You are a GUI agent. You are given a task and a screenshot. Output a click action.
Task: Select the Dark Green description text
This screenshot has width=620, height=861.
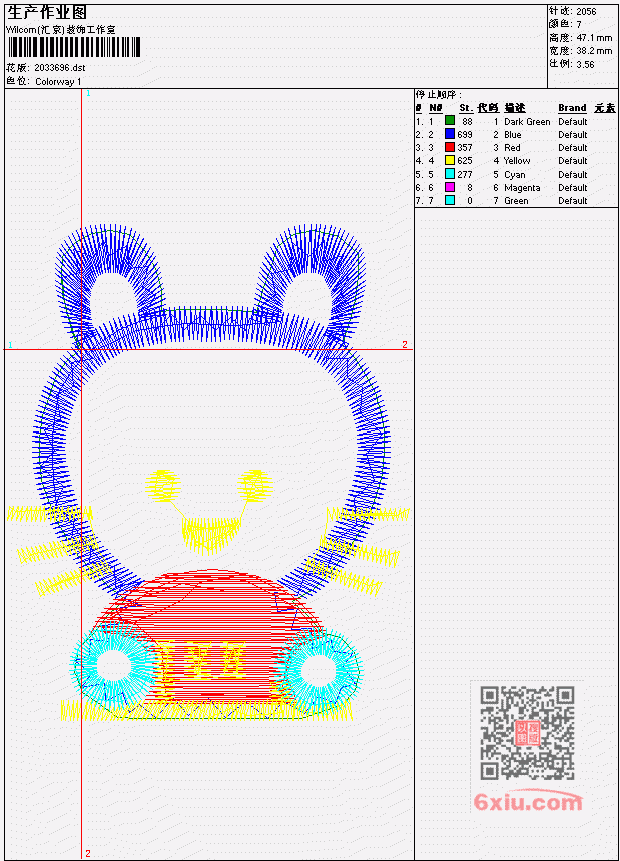click(527, 121)
